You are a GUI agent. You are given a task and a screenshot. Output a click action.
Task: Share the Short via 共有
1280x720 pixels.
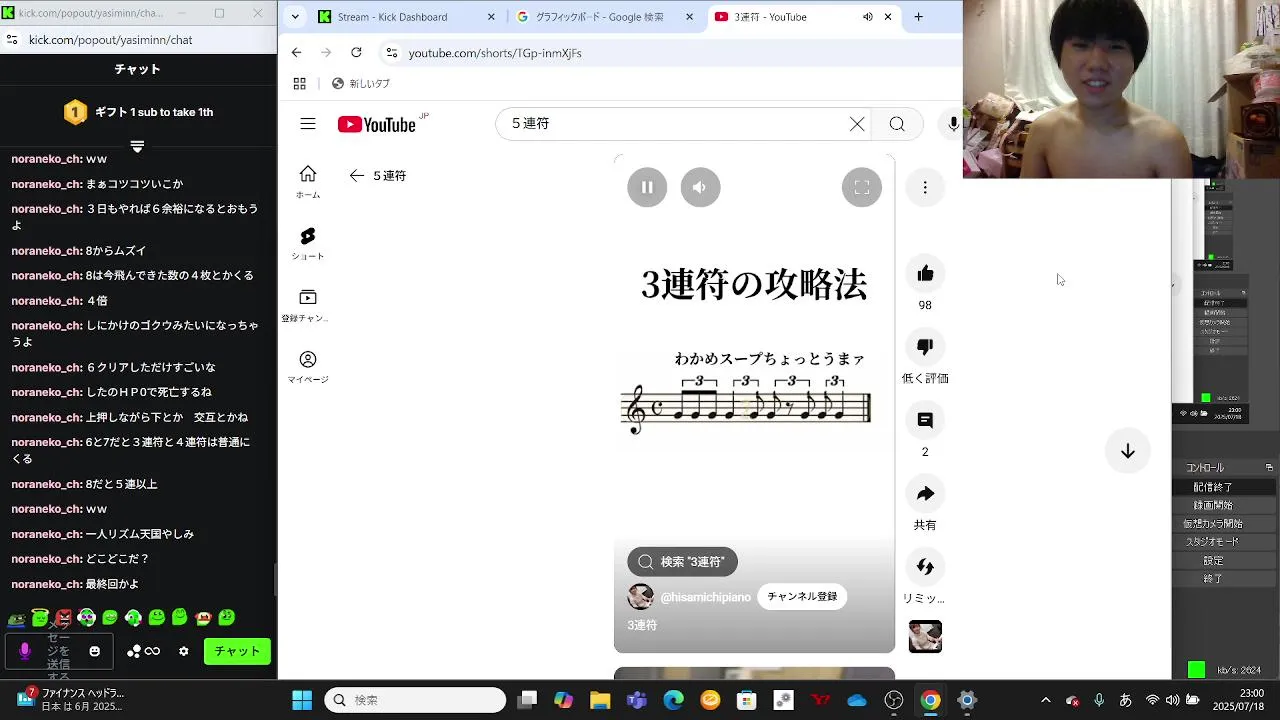(x=925, y=493)
